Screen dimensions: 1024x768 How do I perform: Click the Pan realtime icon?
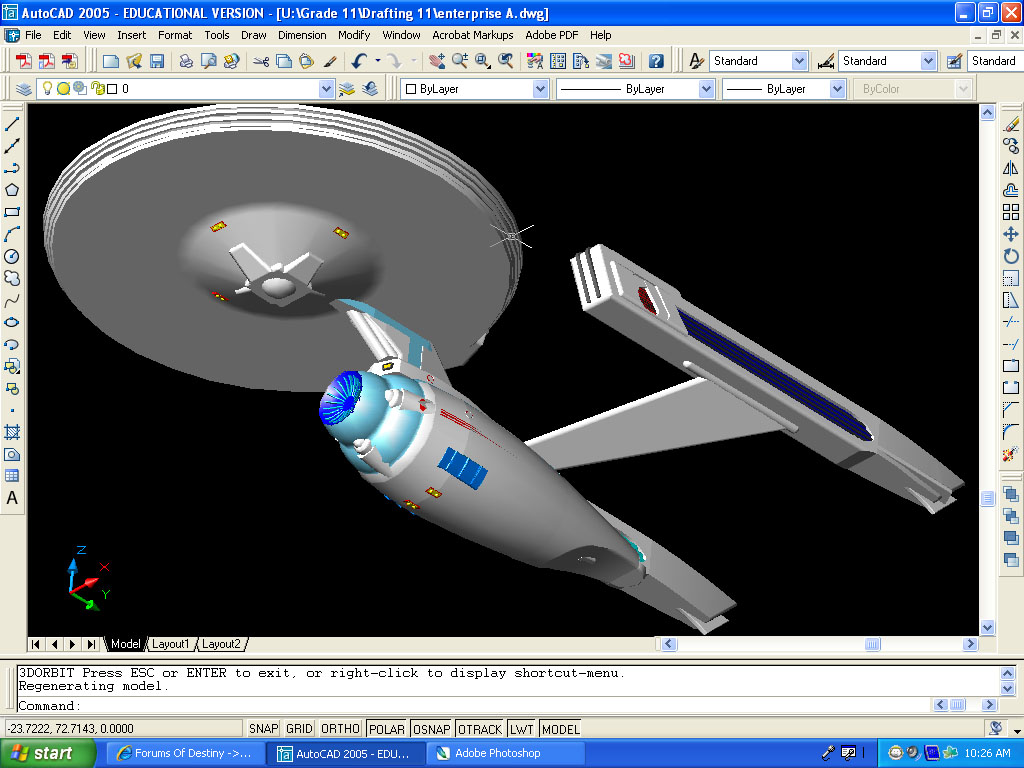pos(437,61)
